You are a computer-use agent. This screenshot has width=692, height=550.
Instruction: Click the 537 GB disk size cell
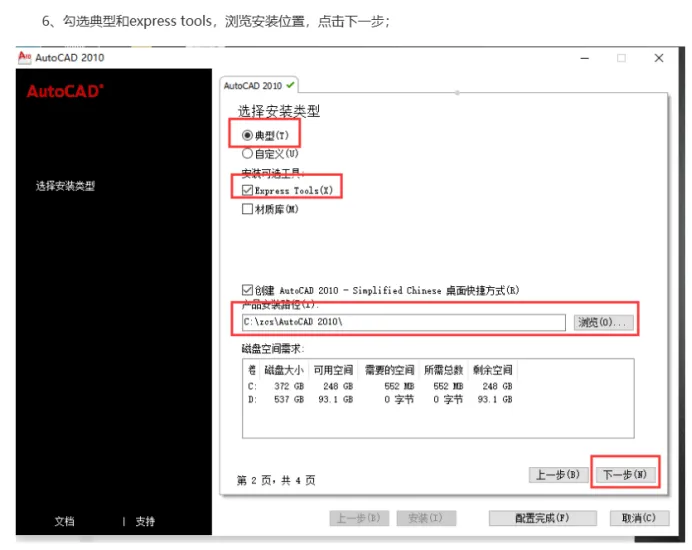pos(289,399)
